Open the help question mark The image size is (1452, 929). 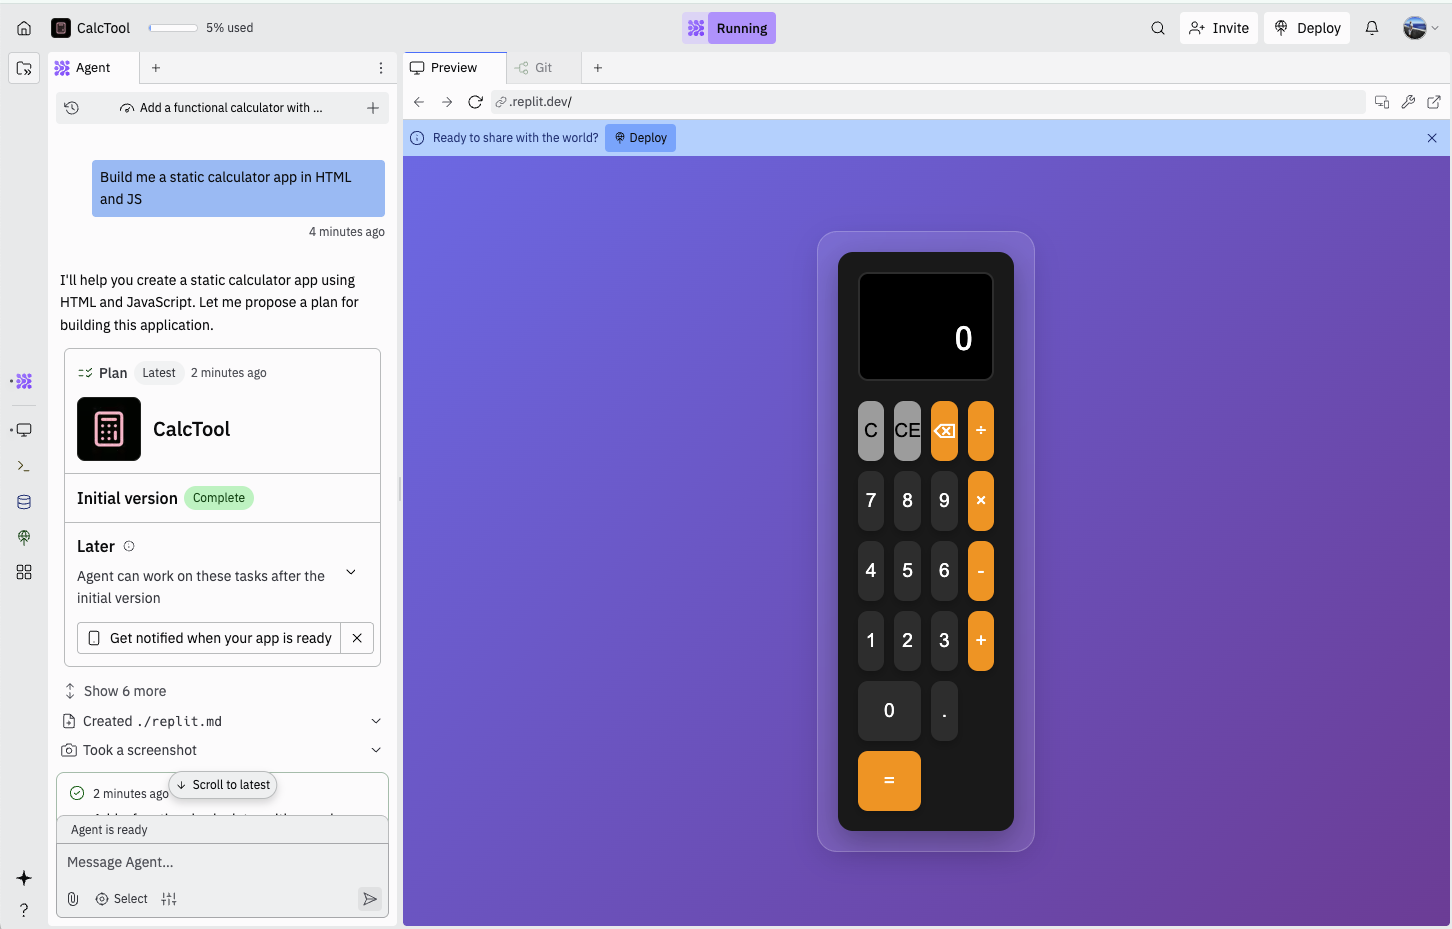click(x=24, y=910)
